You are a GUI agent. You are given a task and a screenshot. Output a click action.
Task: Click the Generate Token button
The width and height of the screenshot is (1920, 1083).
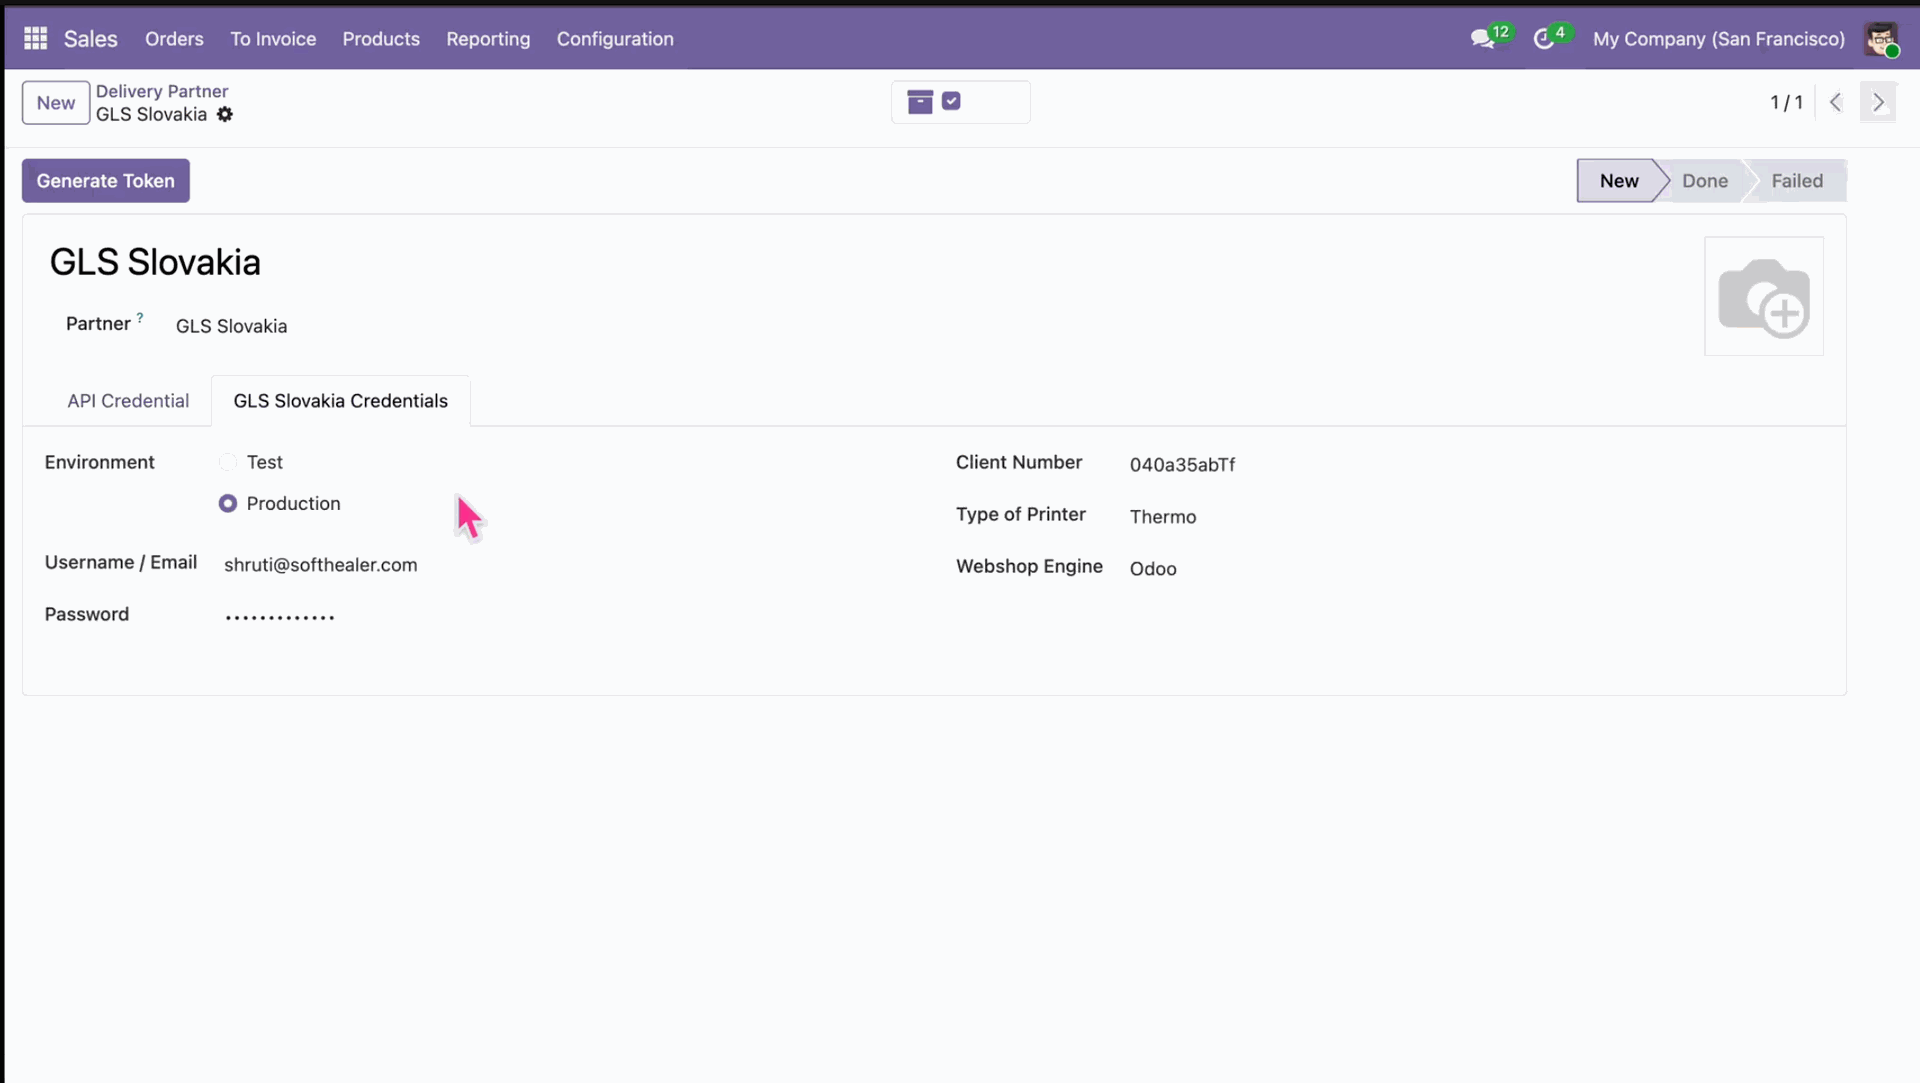106,181
